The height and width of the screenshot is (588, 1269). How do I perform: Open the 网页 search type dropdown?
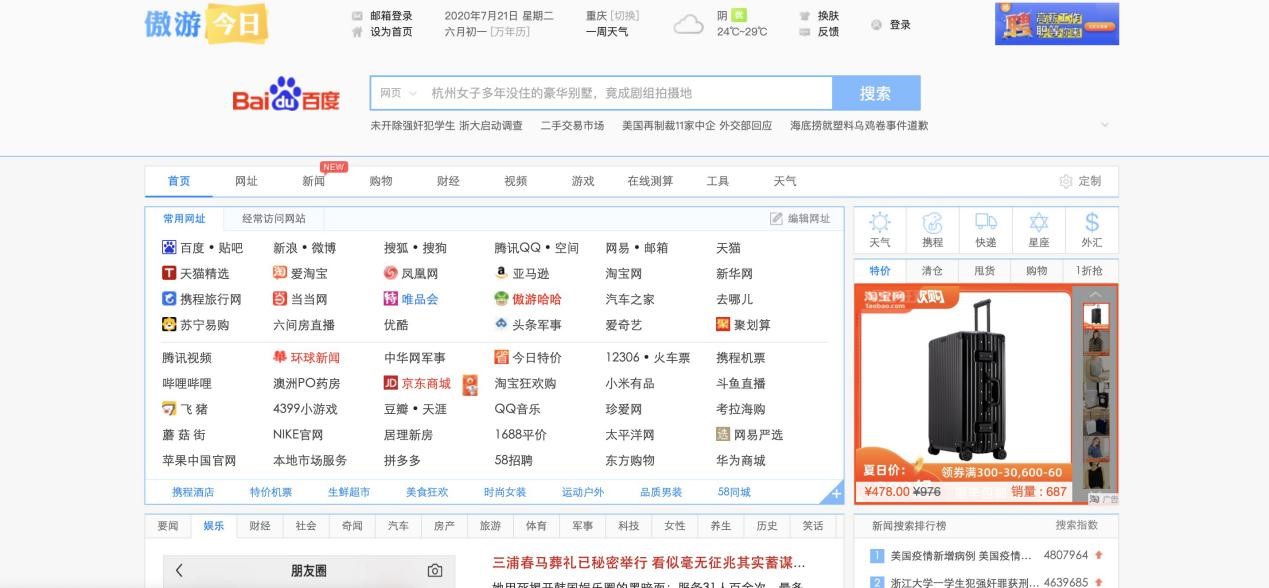click(397, 93)
